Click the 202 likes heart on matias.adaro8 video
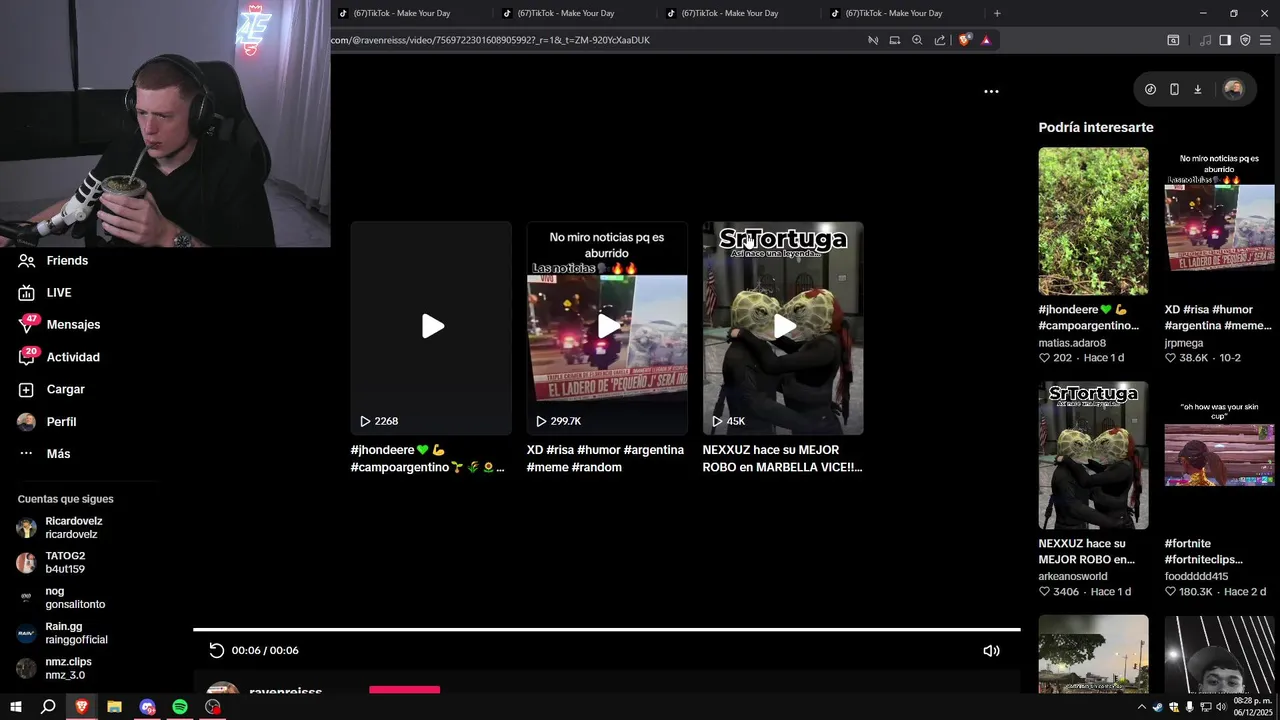 click(x=1044, y=358)
